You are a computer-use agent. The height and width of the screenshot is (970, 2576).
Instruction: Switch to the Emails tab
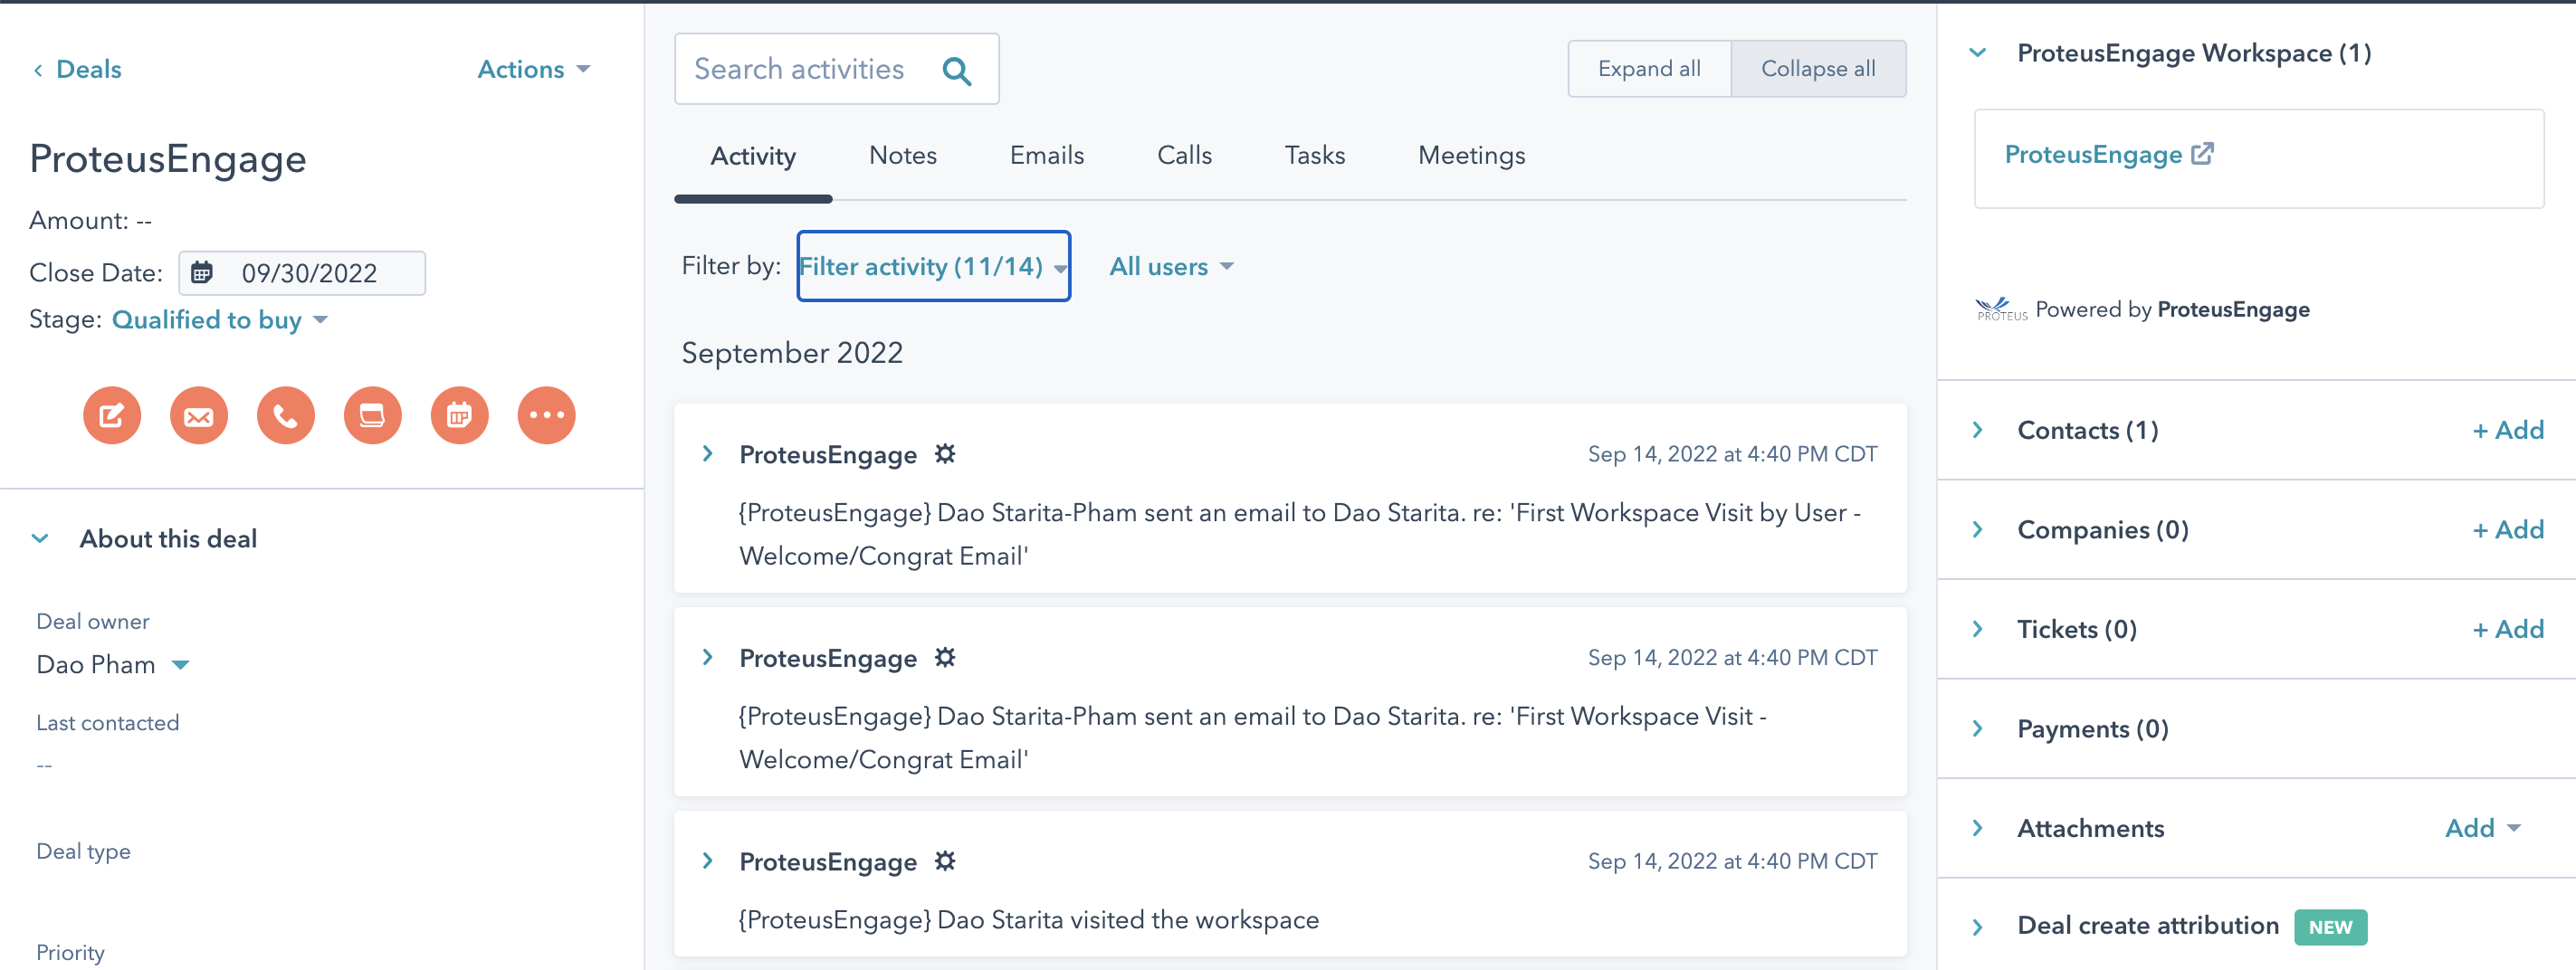point(1047,156)
